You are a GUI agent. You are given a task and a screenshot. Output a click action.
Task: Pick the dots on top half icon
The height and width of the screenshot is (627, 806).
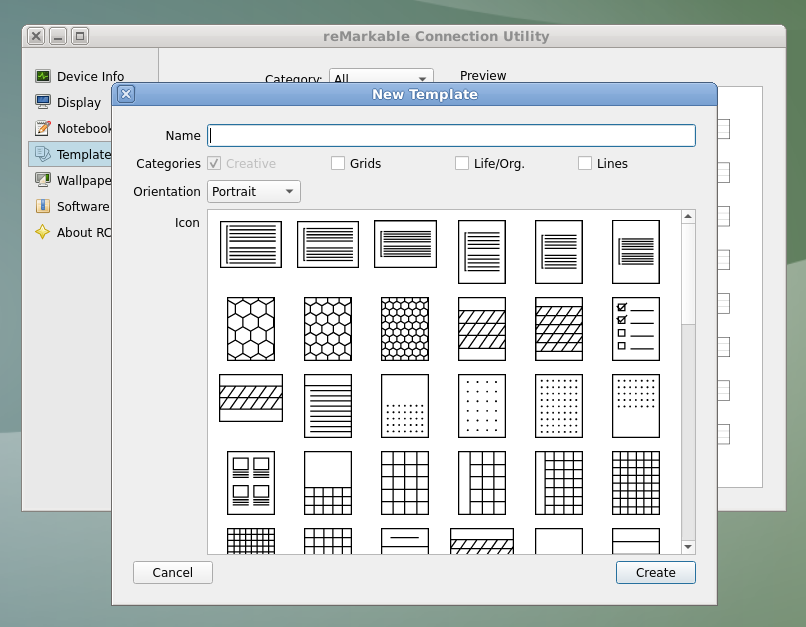636,406
